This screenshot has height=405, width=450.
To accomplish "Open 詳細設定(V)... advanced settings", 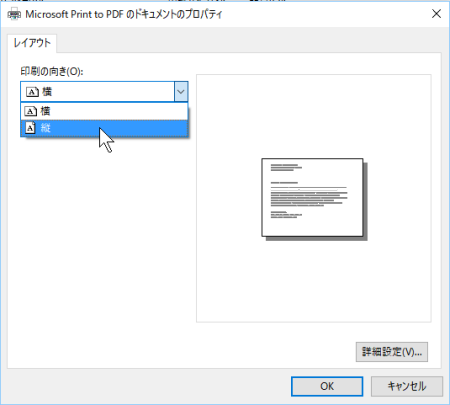I will click(392, 352).
